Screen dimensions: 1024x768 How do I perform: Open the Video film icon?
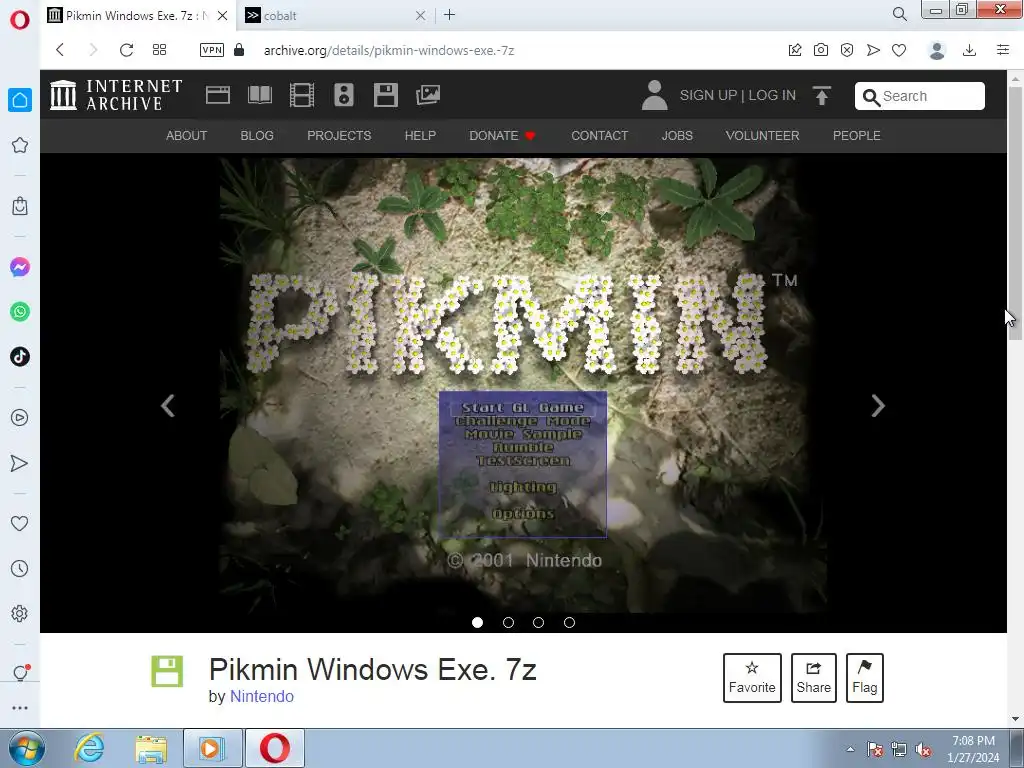coord(302,95)
